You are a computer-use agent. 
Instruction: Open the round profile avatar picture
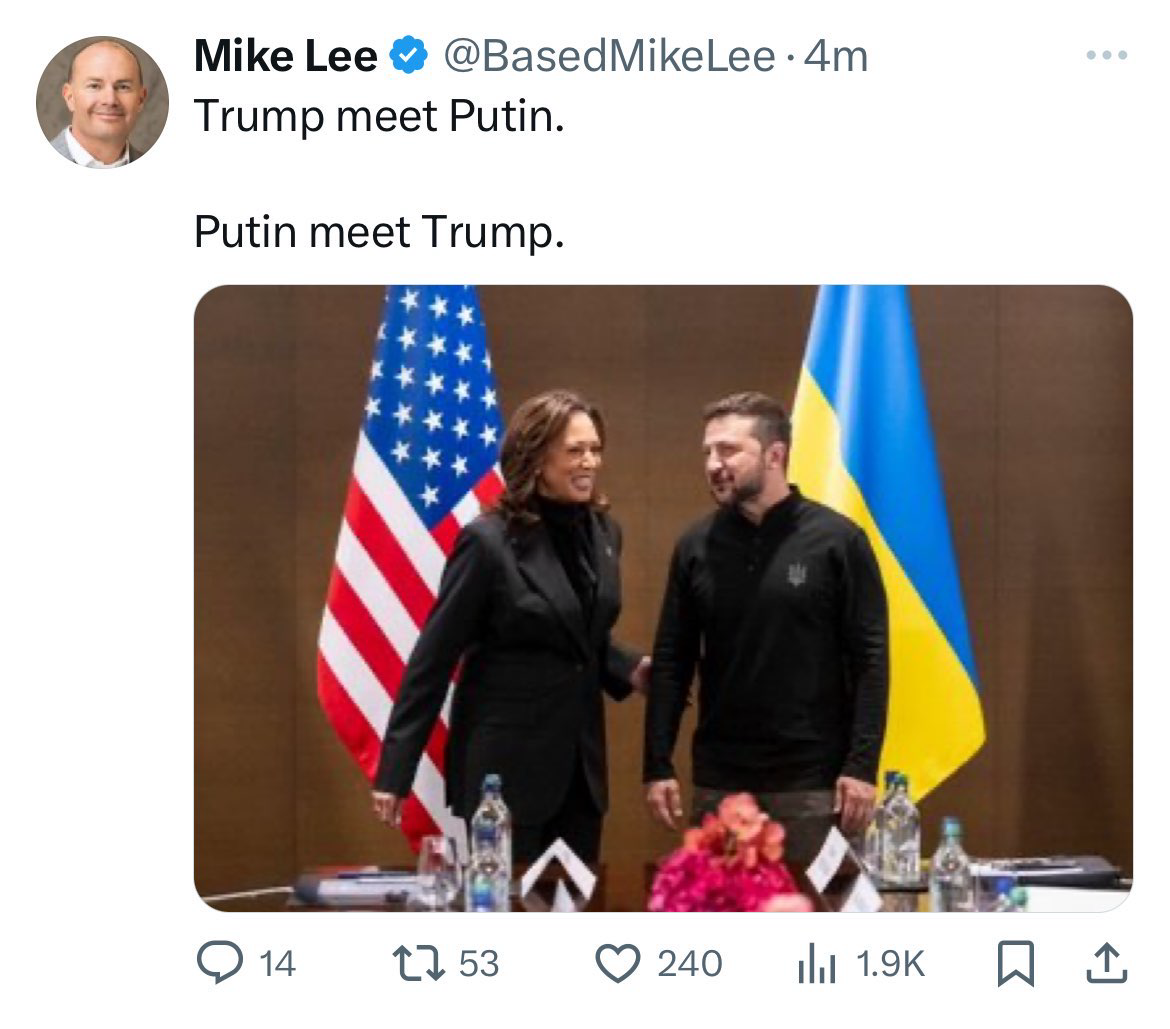(102, 102)
